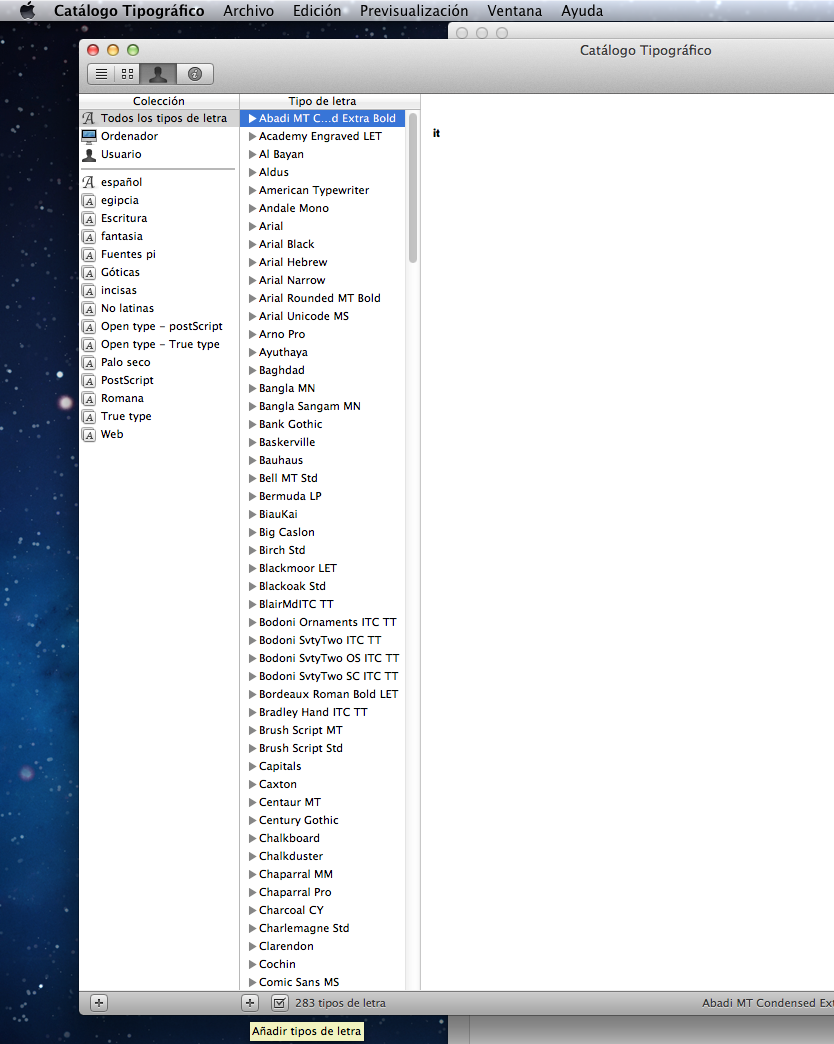Expand the Baskerville font family
Image resolution: width=834 pixels, height=1044 pixels.
coord(252,442)
